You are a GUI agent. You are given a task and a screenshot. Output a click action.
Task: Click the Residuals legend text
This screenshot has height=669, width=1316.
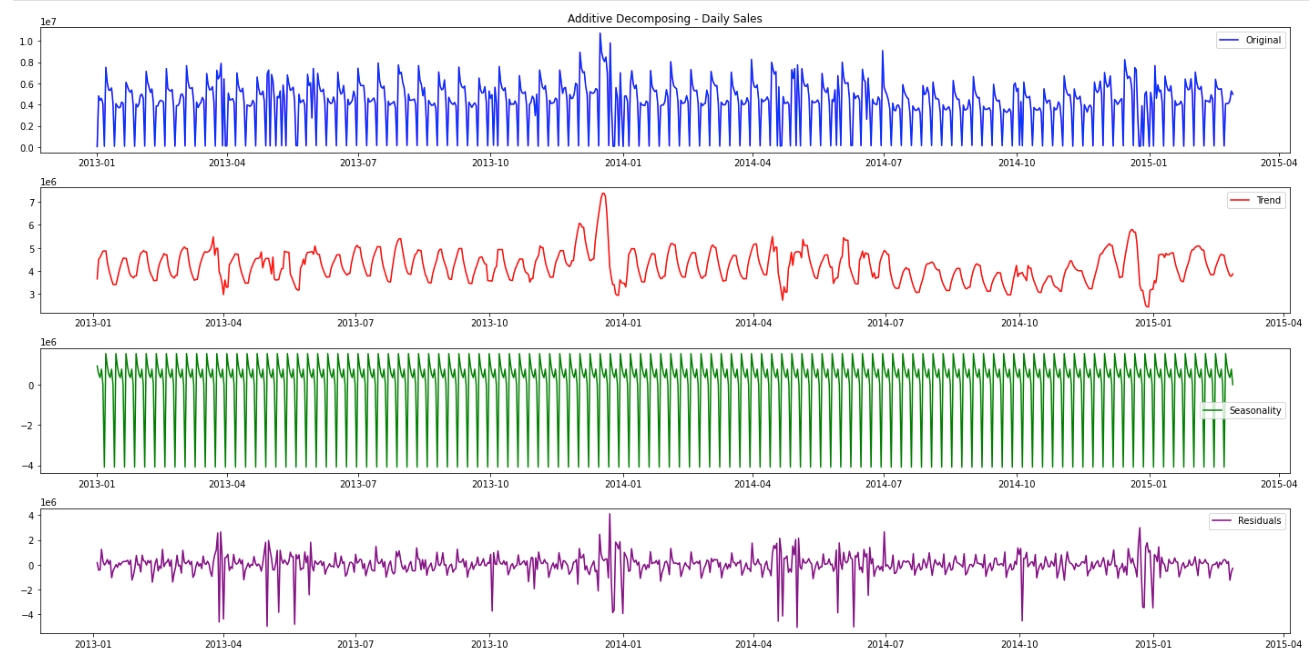pyautogui.click(x=1259, y=521)
